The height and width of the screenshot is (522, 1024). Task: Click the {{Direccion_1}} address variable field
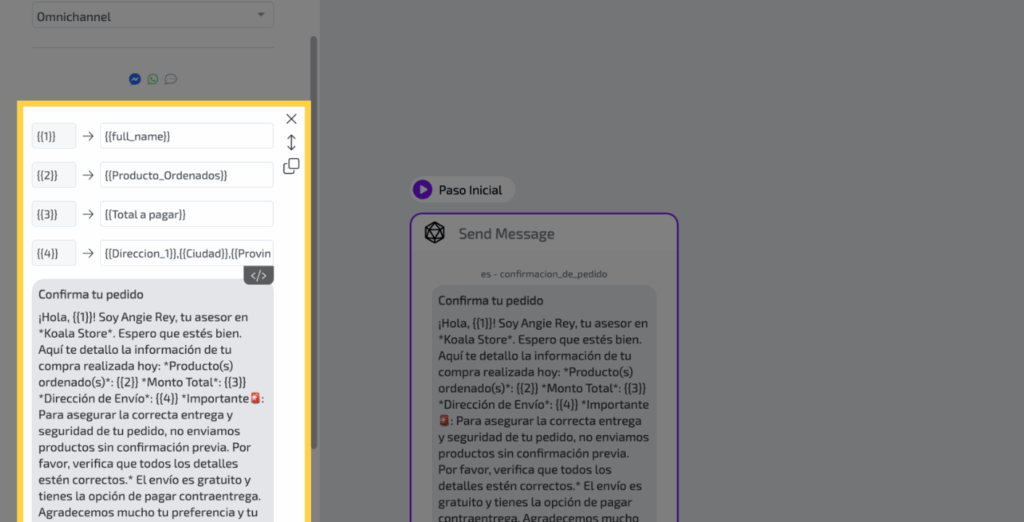186,253
